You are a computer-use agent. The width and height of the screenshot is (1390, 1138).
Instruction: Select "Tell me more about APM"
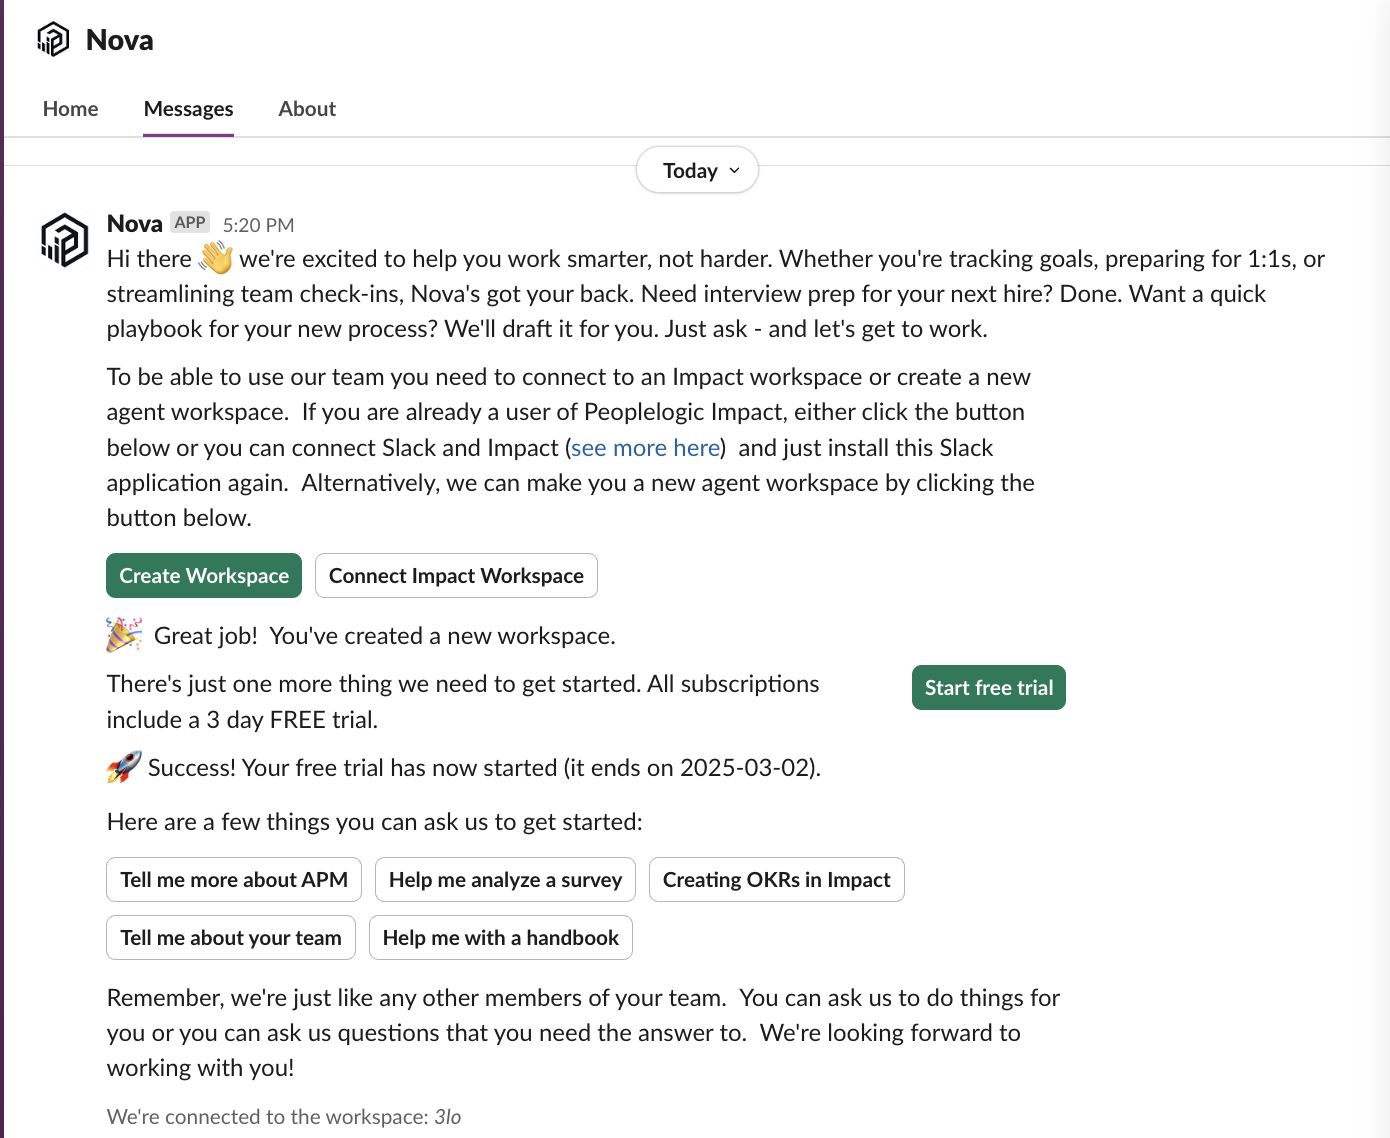coord(234,880)
